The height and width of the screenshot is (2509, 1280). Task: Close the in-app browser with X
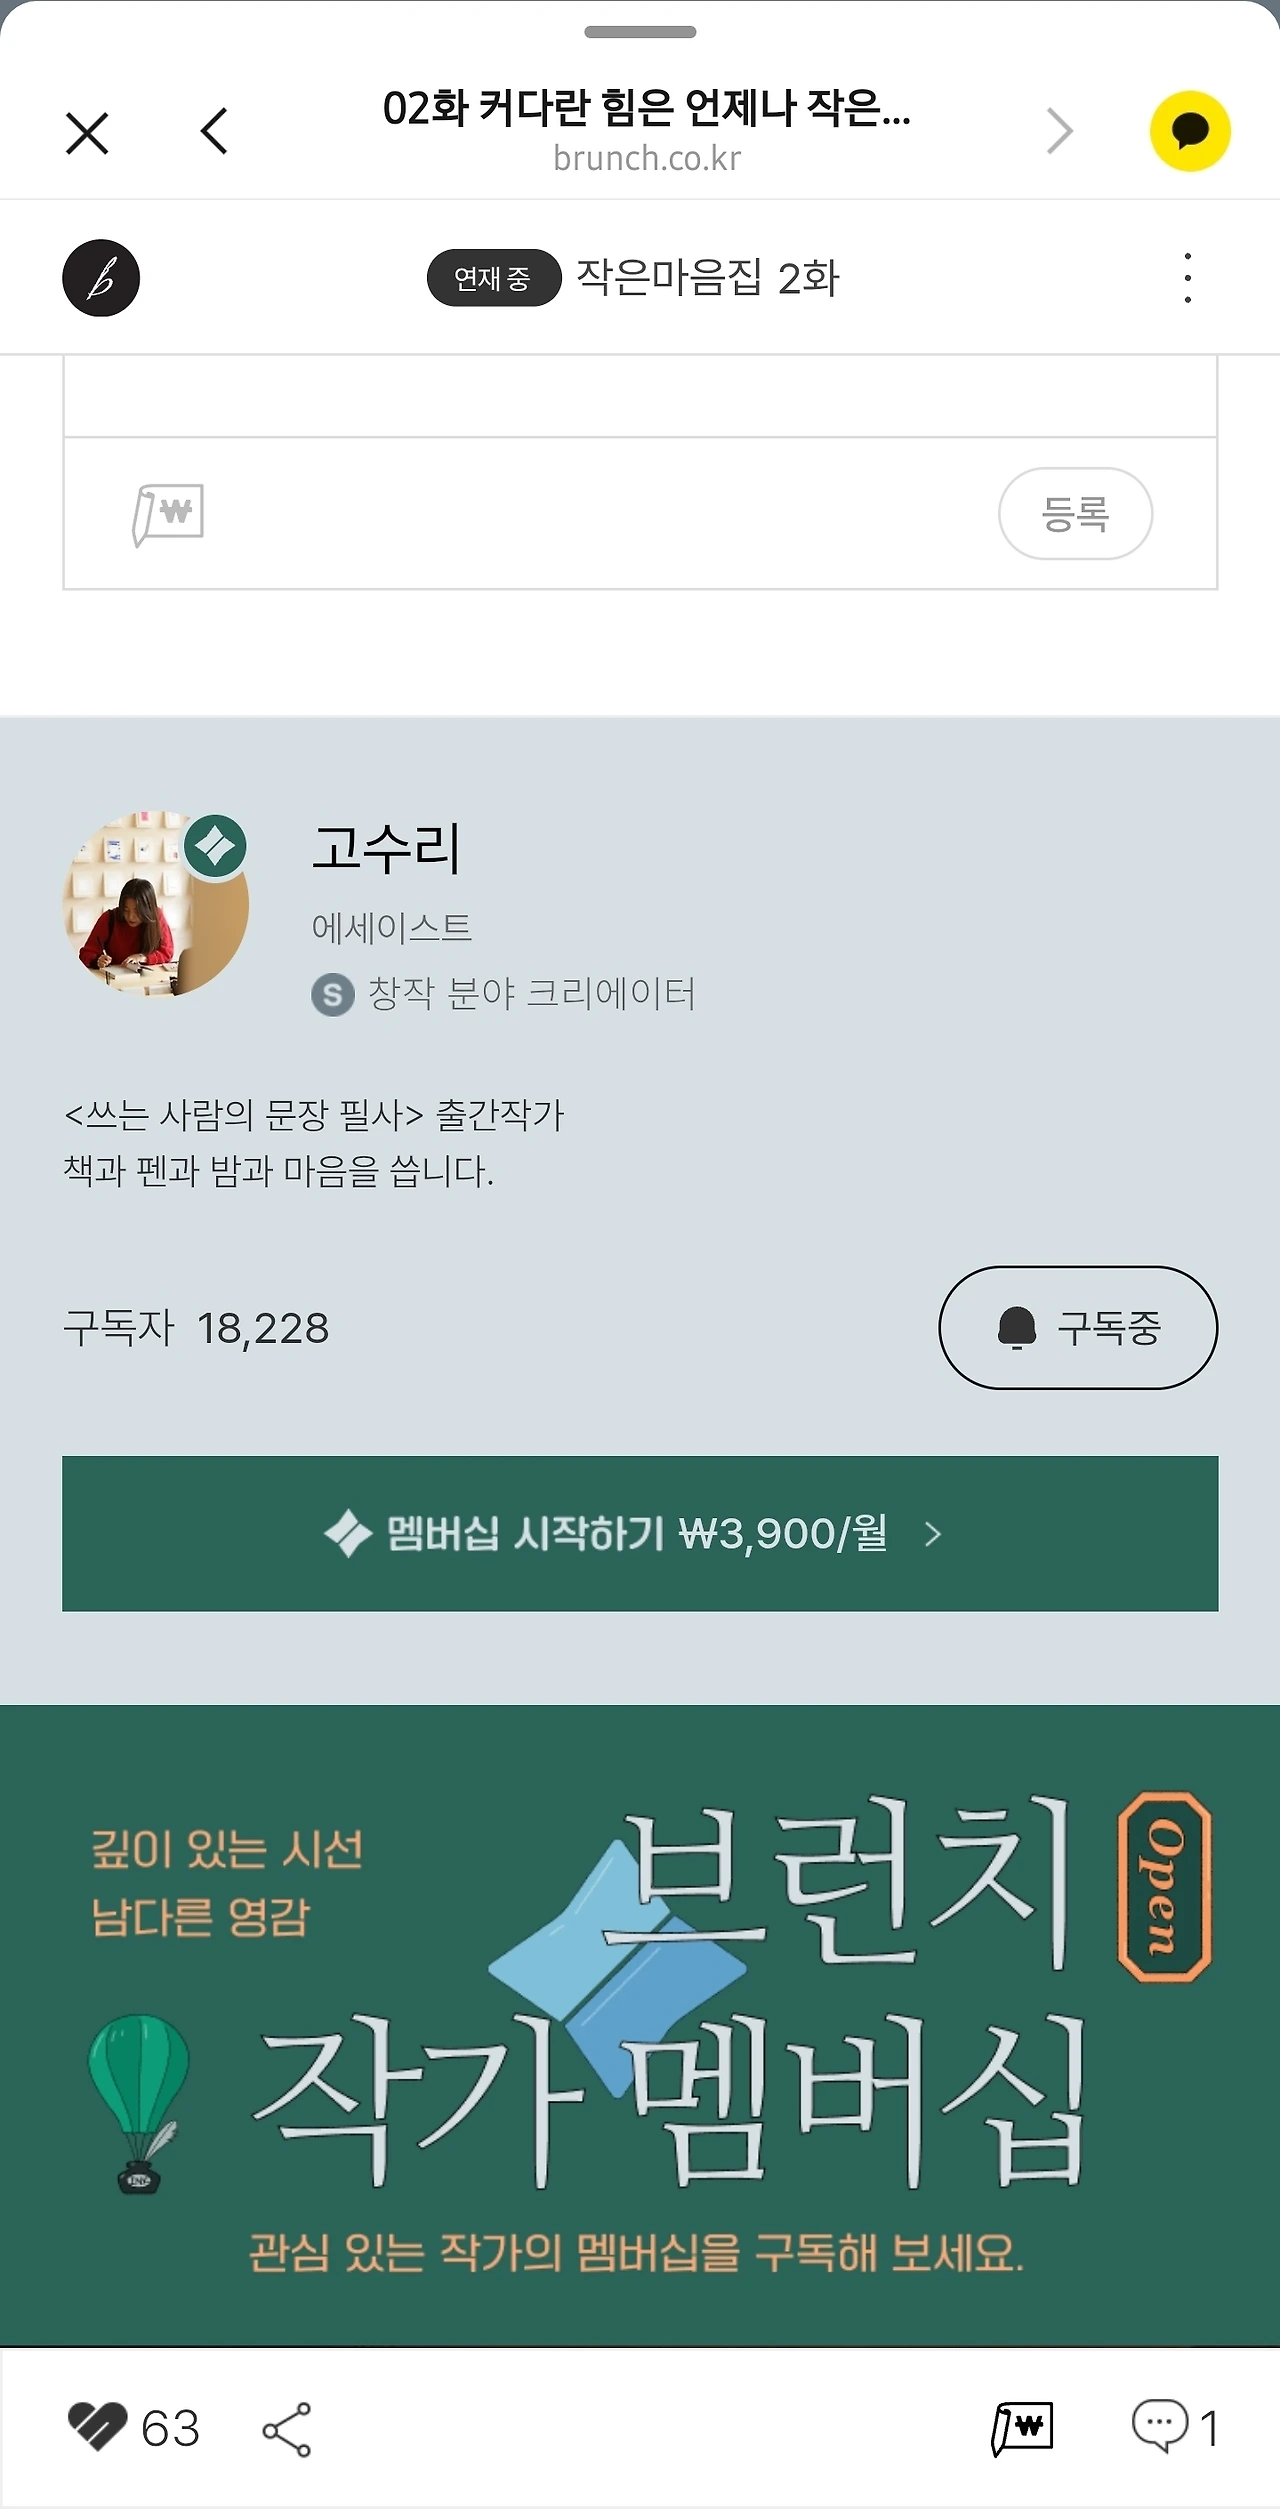[x=87, y=132]
